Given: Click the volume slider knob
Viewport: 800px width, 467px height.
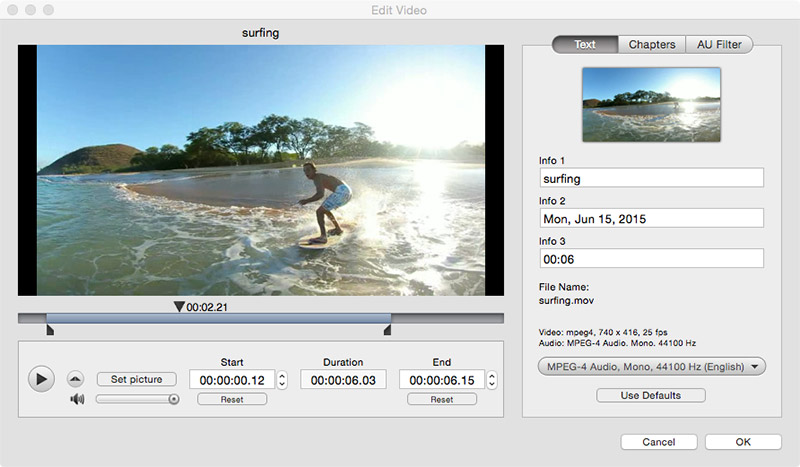Looking at the screenshot, I should click(173, 399).
